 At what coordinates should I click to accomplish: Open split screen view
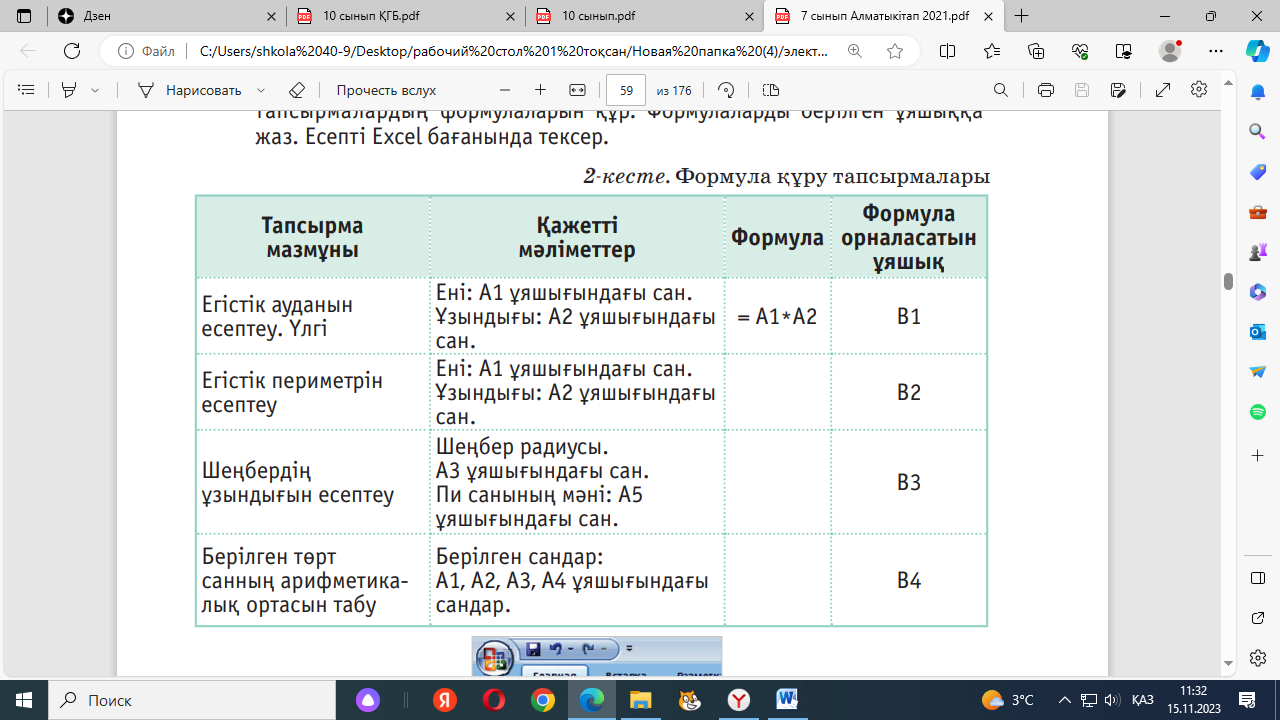[x=947, y=51]
